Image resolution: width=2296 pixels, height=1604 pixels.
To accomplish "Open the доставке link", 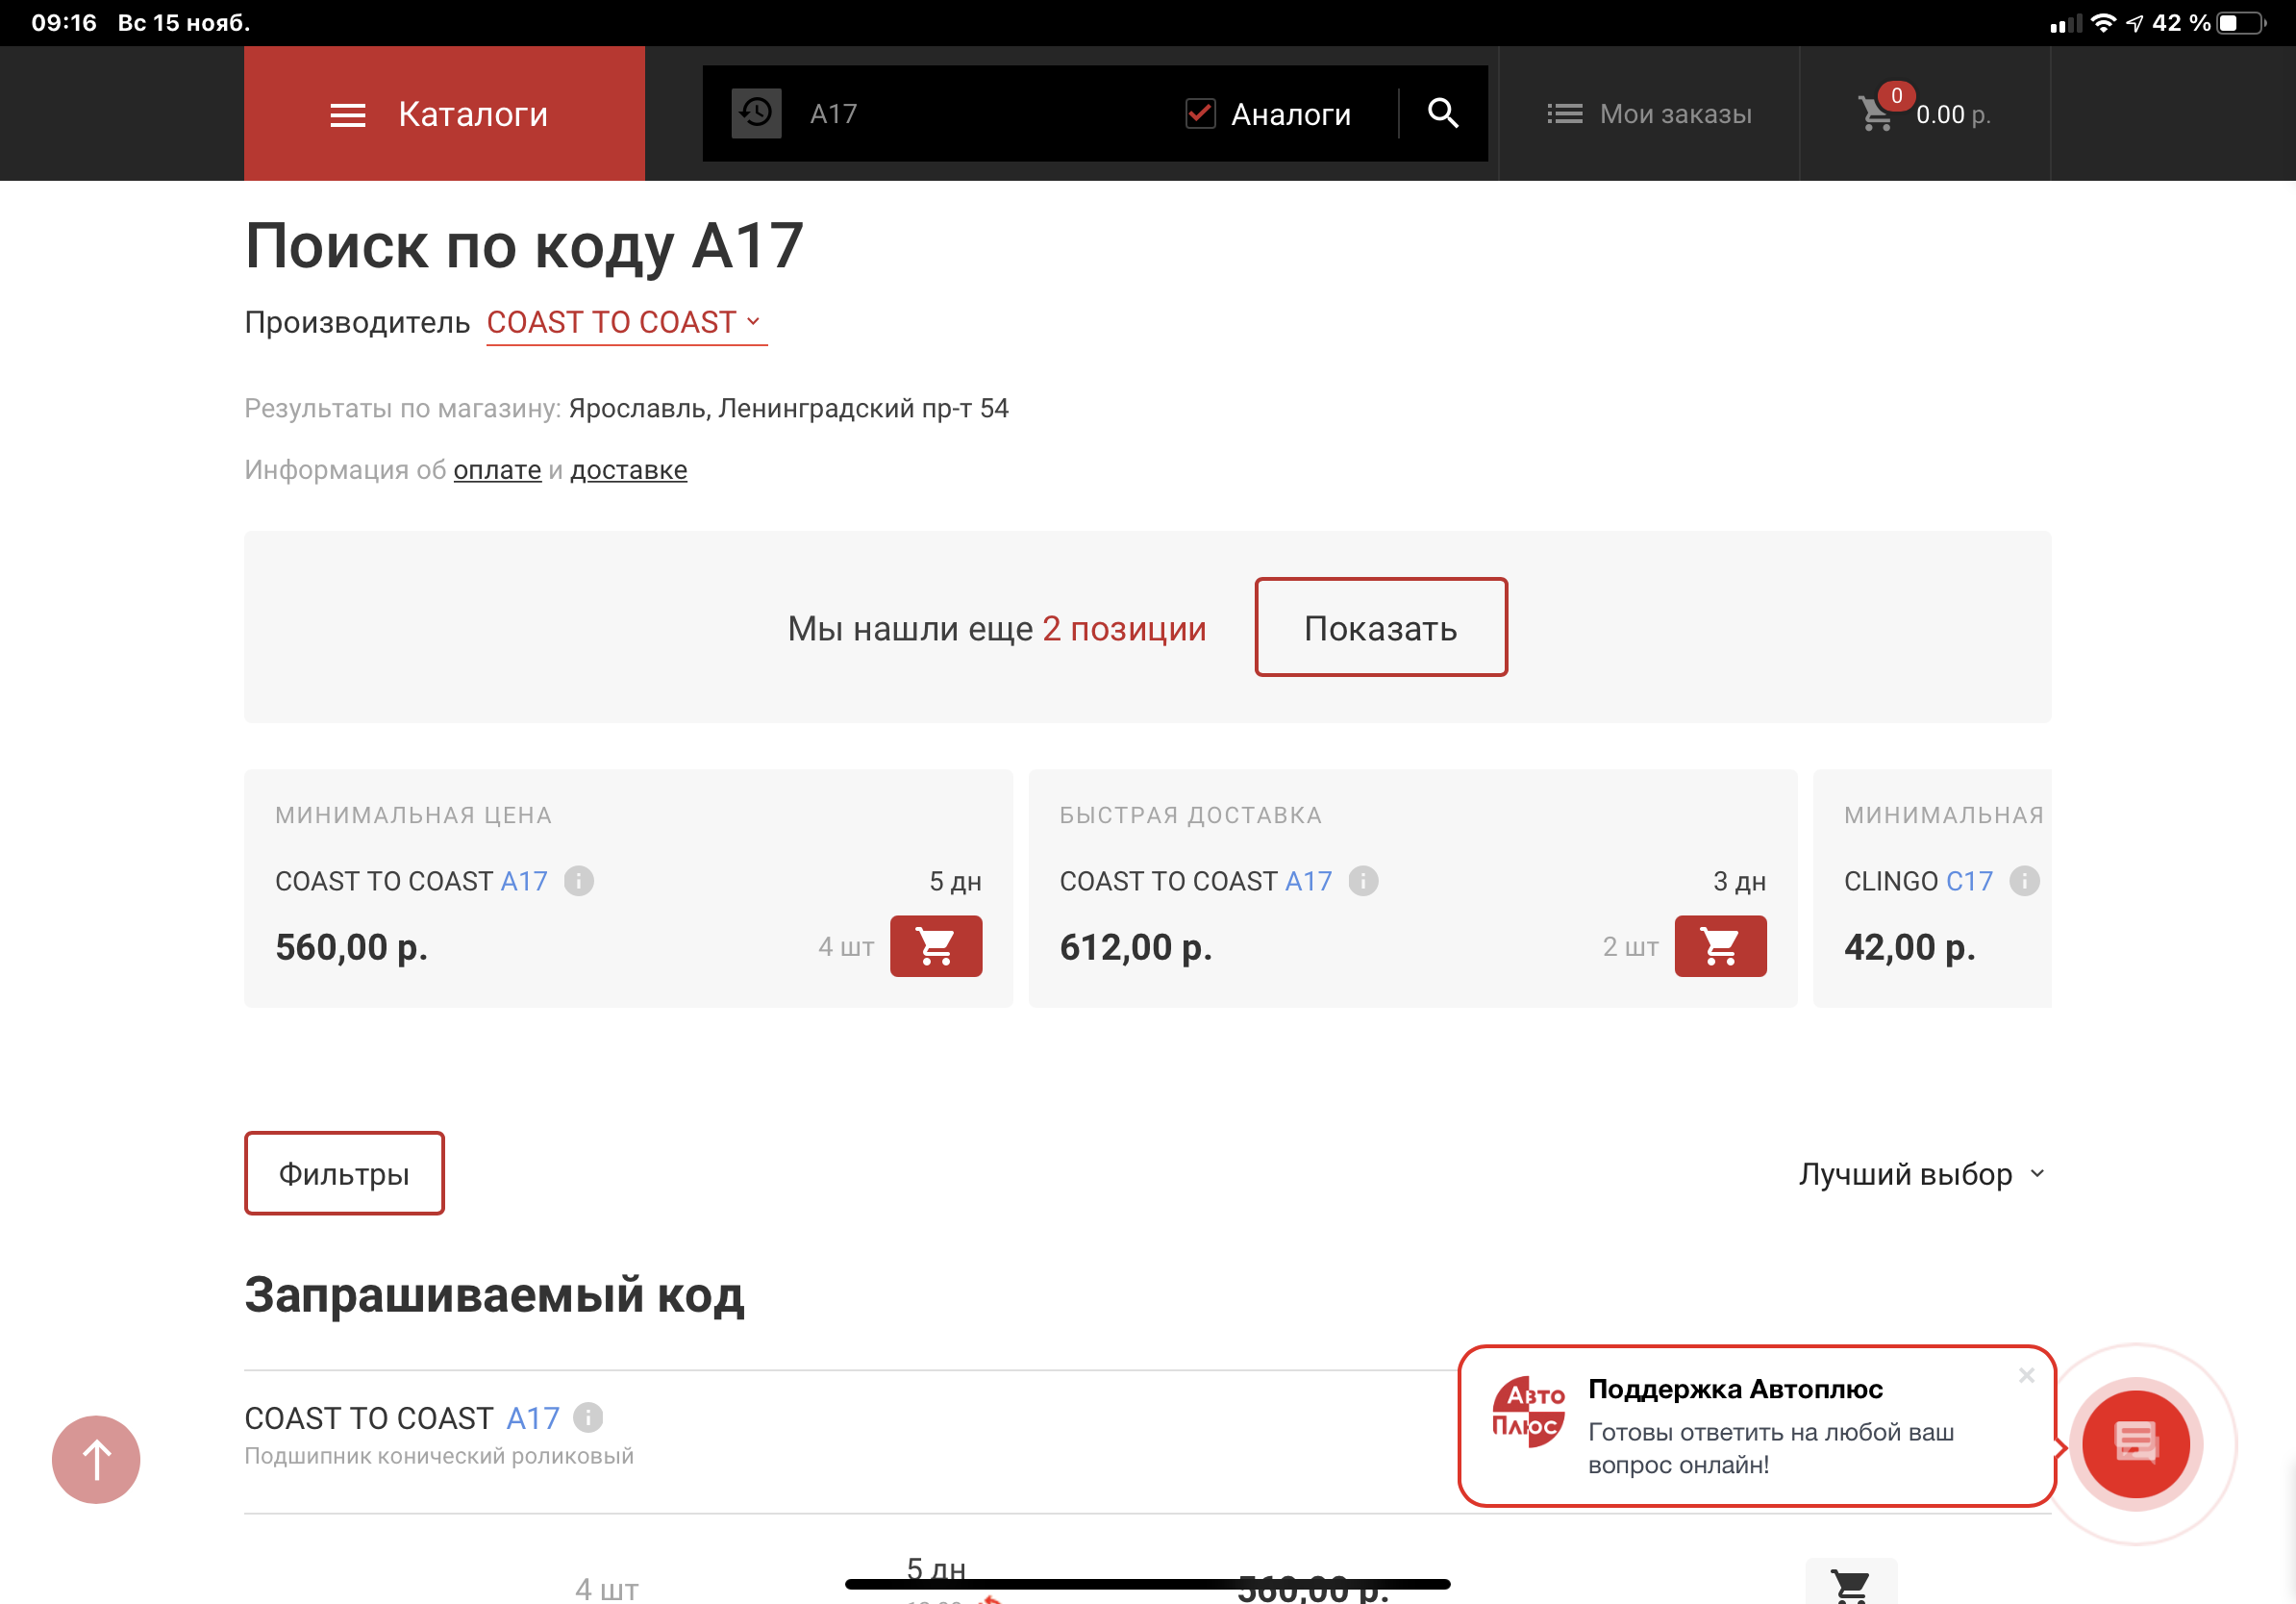I will click(x=628, y=470).
